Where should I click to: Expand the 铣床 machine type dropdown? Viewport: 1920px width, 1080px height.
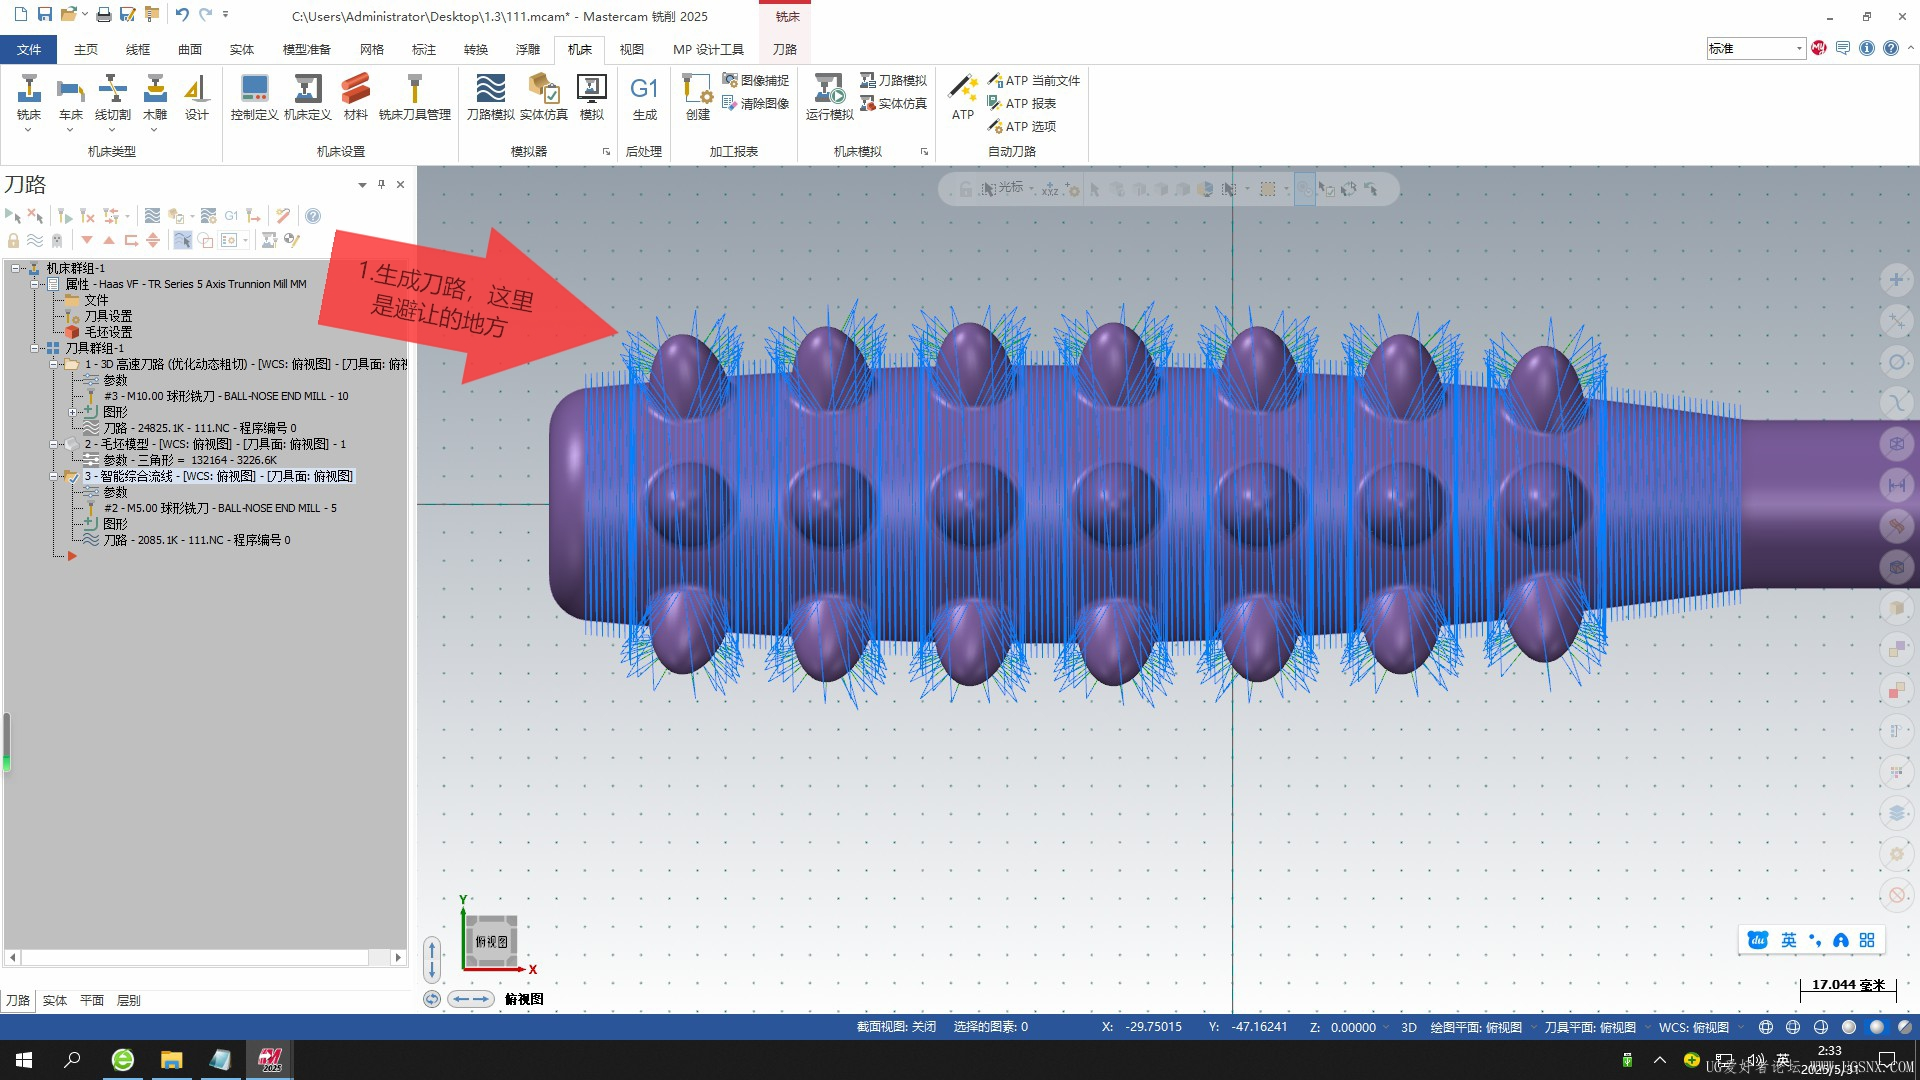28,130
